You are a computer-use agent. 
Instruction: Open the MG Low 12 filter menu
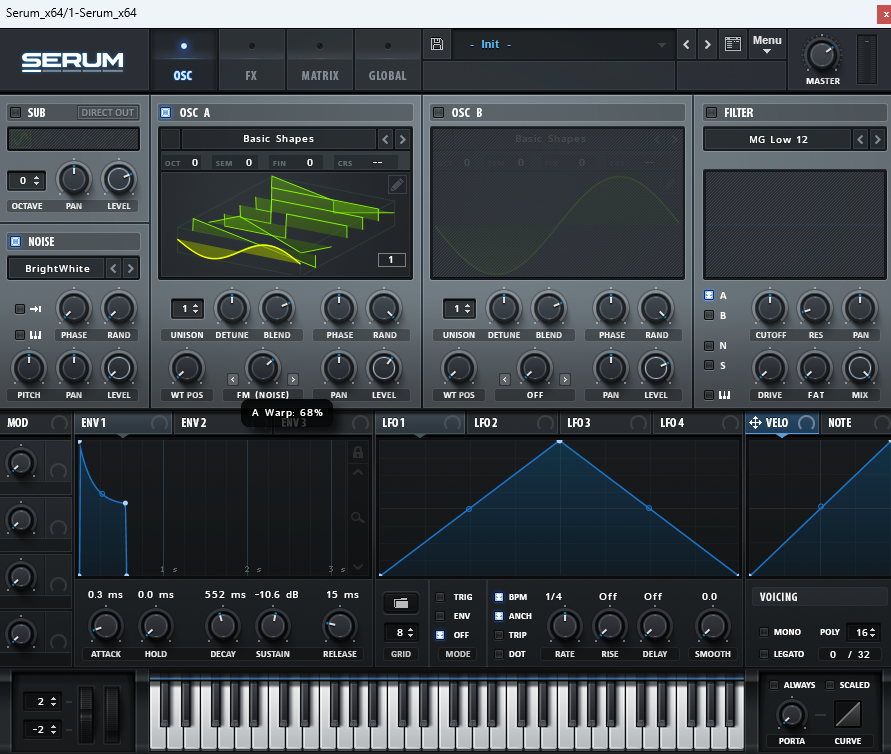778,139
